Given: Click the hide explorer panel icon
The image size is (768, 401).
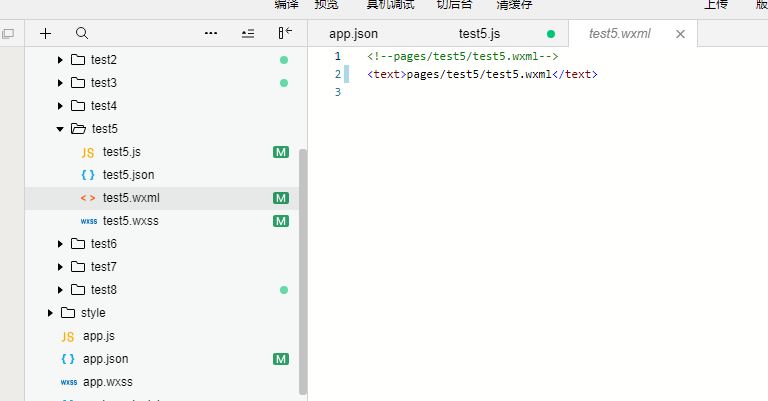Looking at the screenshot, I should pyautogui.click(x=285, y=33).
